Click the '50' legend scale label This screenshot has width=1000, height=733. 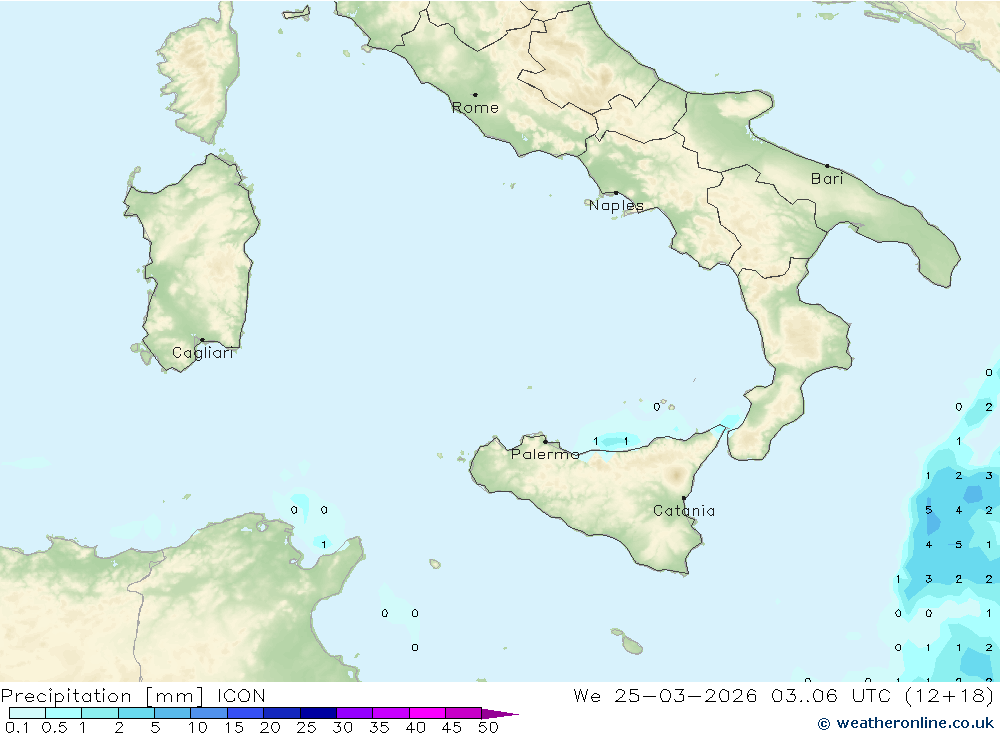tap(488, 727)
